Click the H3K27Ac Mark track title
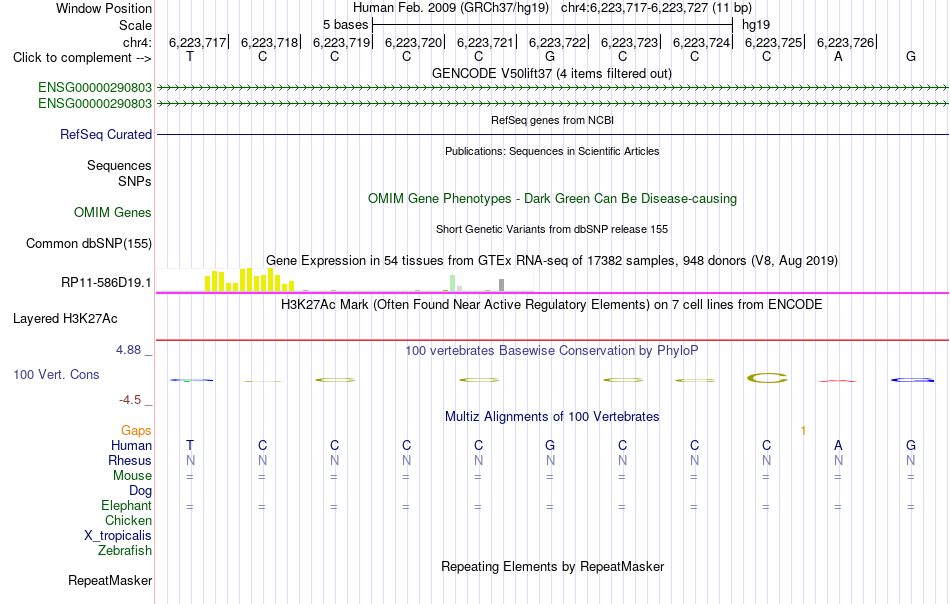 [552, 304]
